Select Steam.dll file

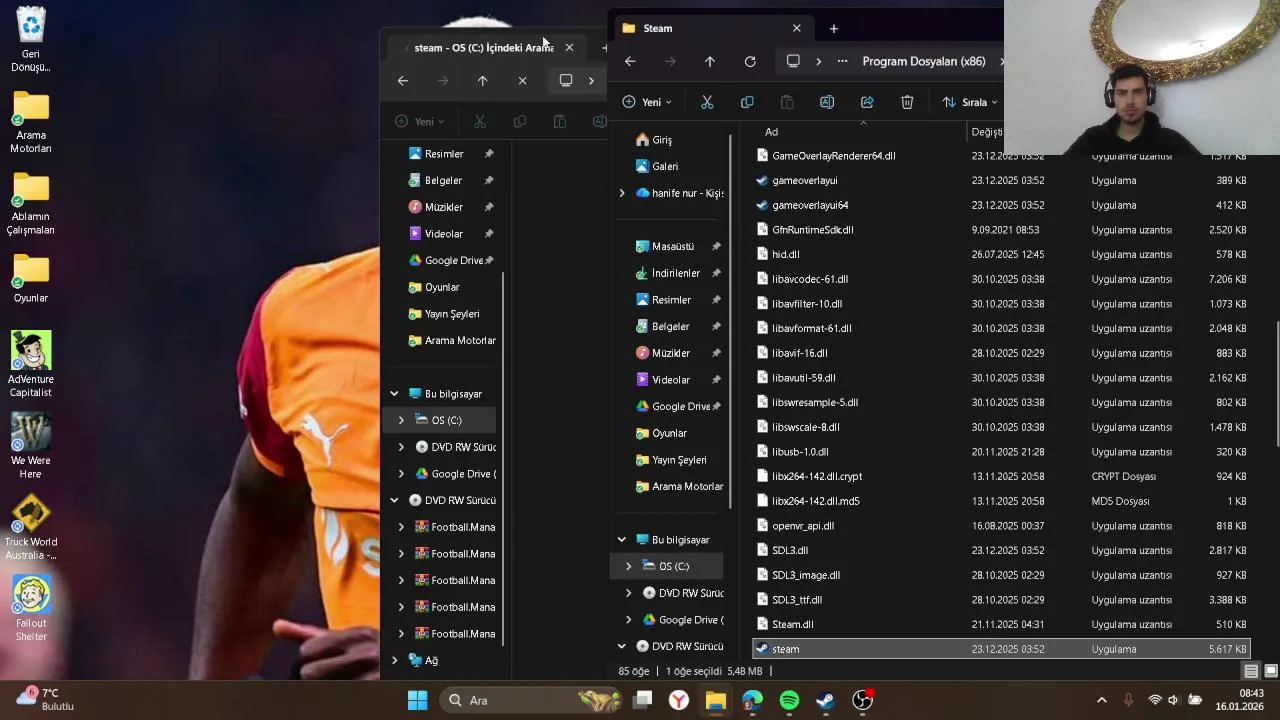[x=793, y=624]
